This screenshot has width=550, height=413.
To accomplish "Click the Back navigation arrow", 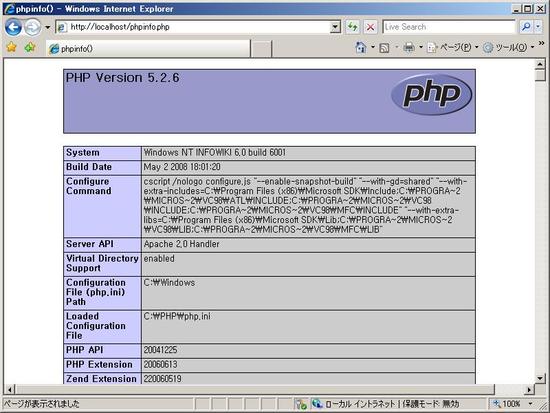I will coord(13,27).
